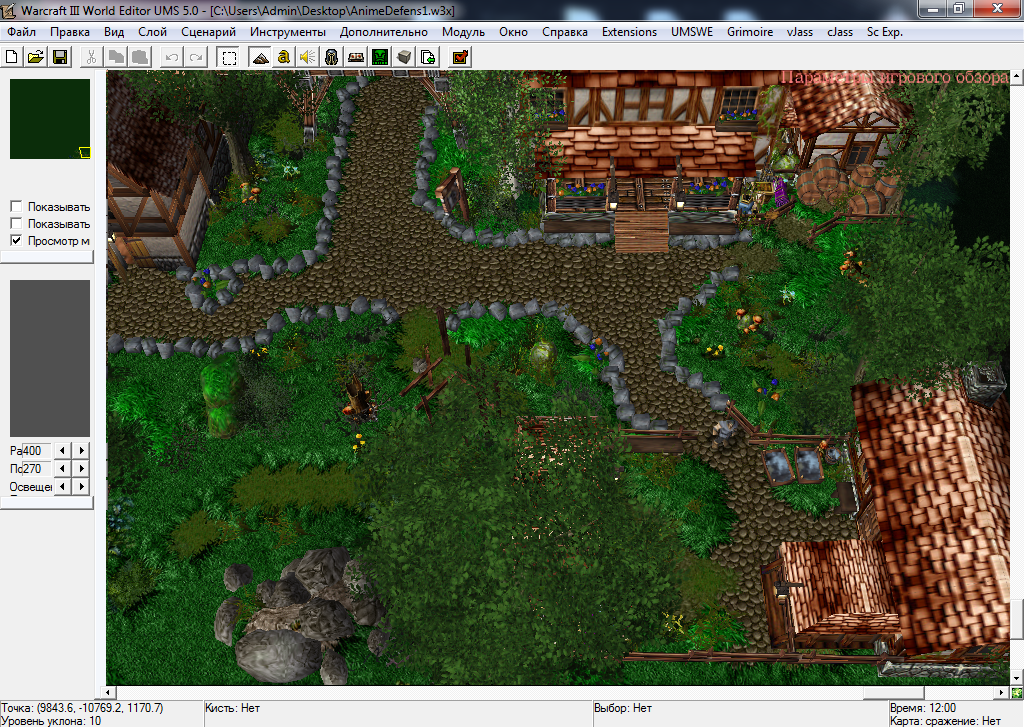Image resolution: width=1024 pixels, height=728 pixels.
Task: Tick the first Показывать checkbox
Action: pos(16,206)
